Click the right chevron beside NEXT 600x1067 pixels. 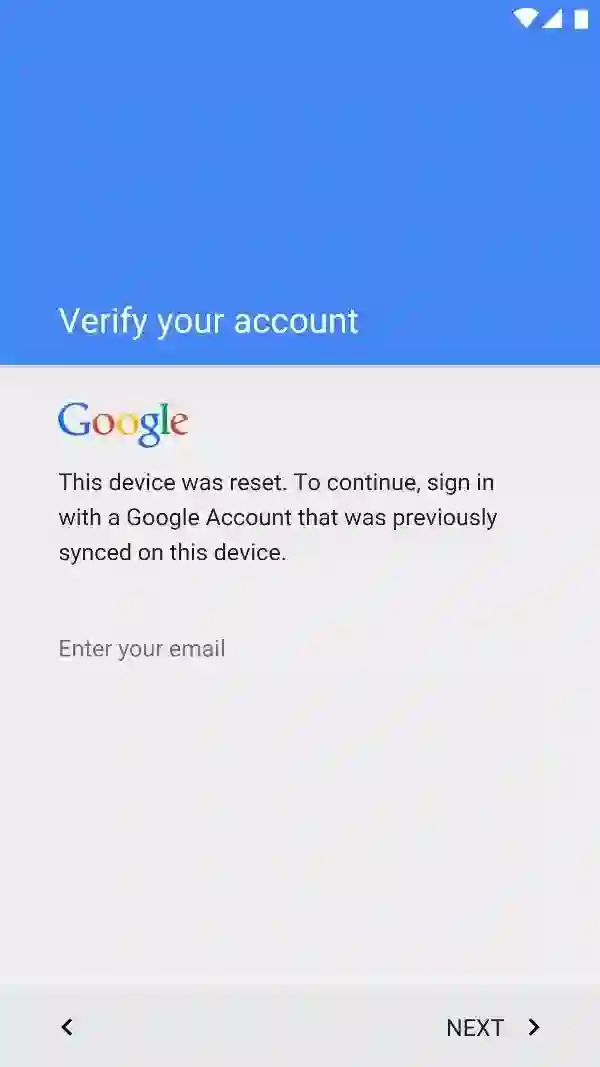(534, 1027)
